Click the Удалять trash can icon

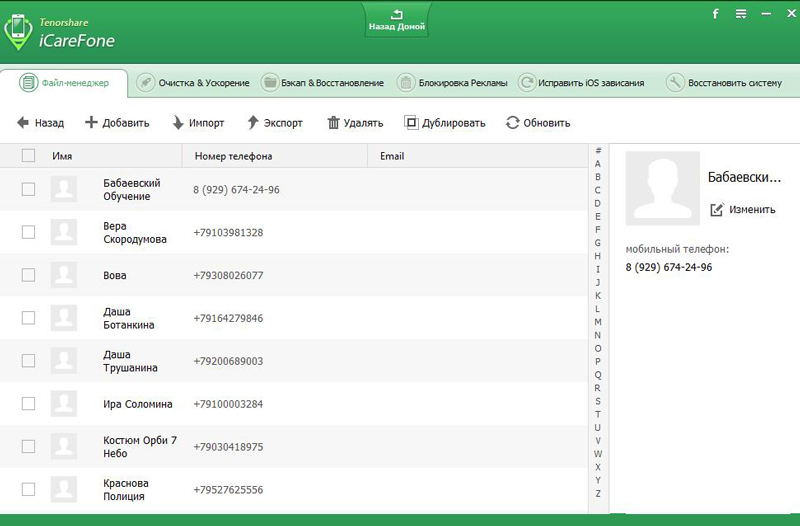click(333, 122)
